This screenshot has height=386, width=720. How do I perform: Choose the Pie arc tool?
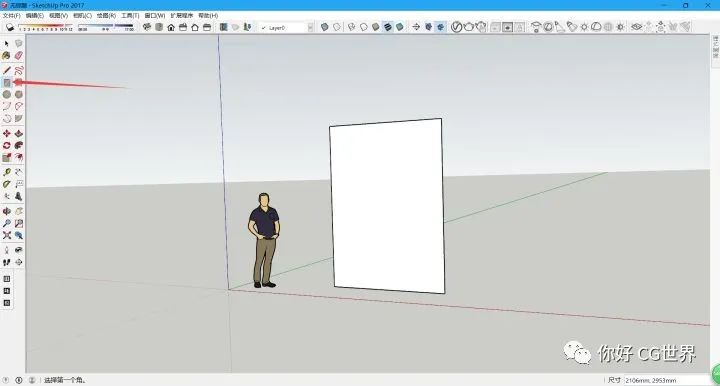[x=18, y=118]
